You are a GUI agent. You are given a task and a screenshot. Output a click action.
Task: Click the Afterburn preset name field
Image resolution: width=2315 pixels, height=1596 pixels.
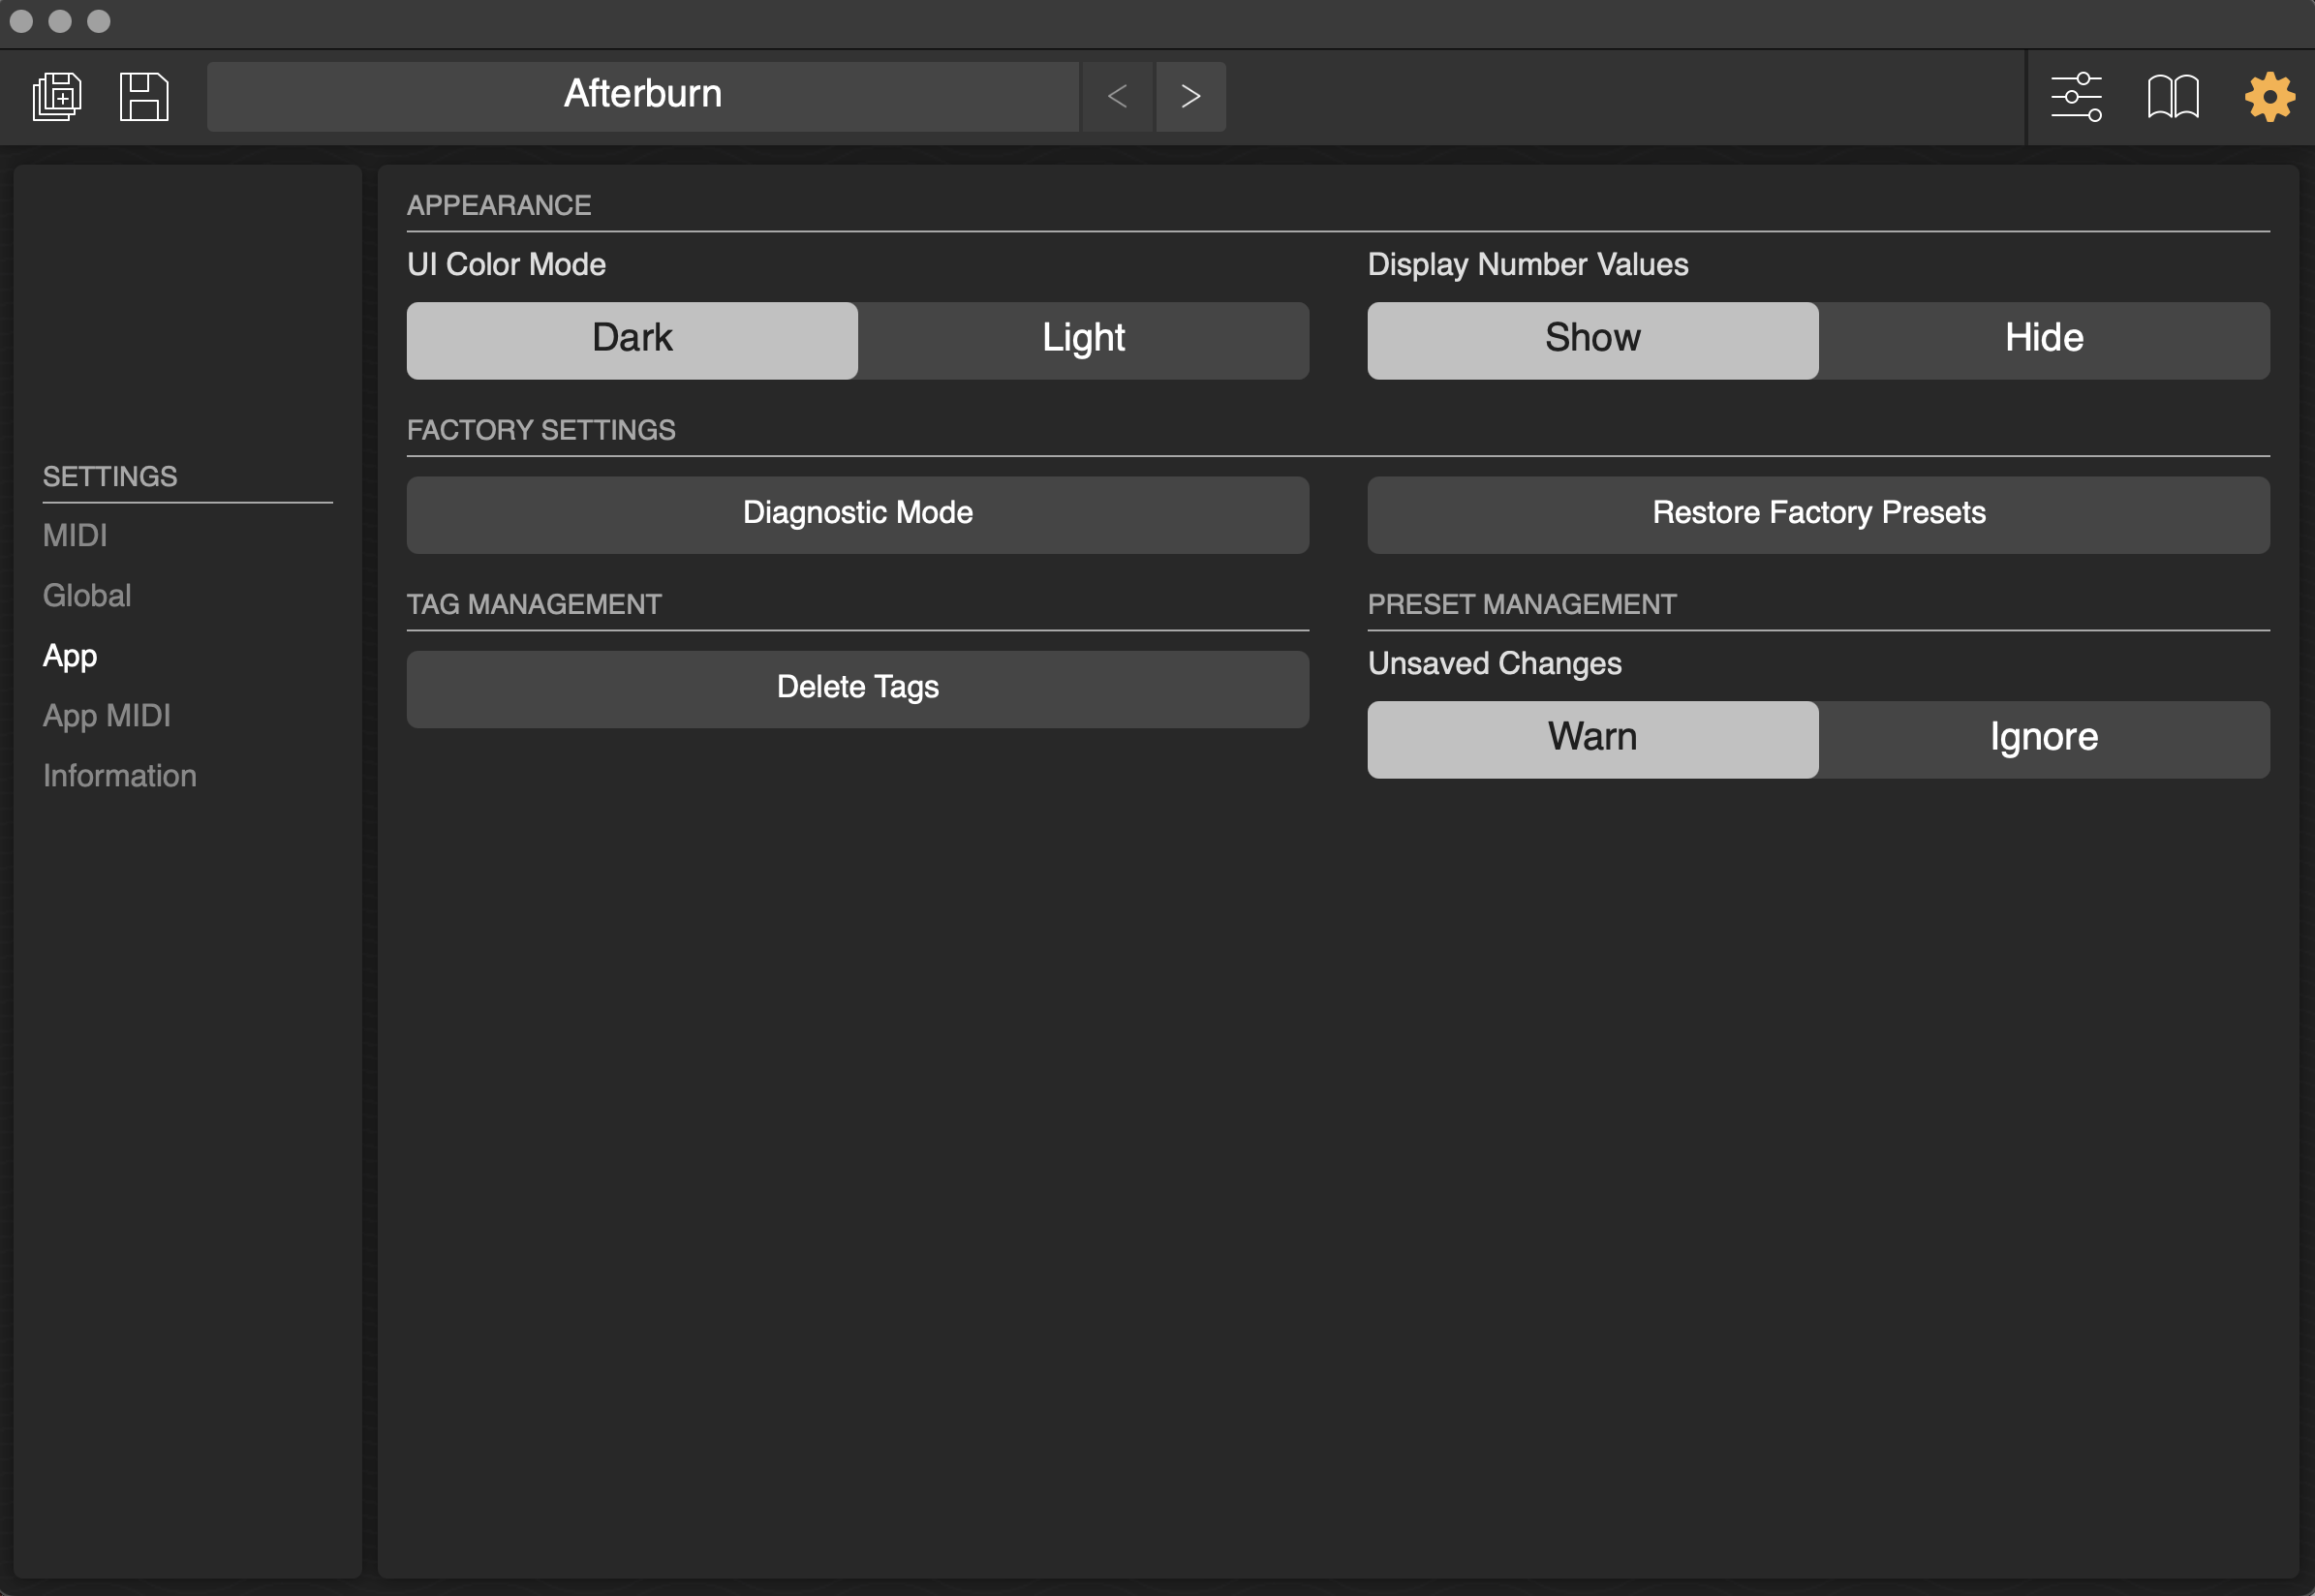pos(642,97)
